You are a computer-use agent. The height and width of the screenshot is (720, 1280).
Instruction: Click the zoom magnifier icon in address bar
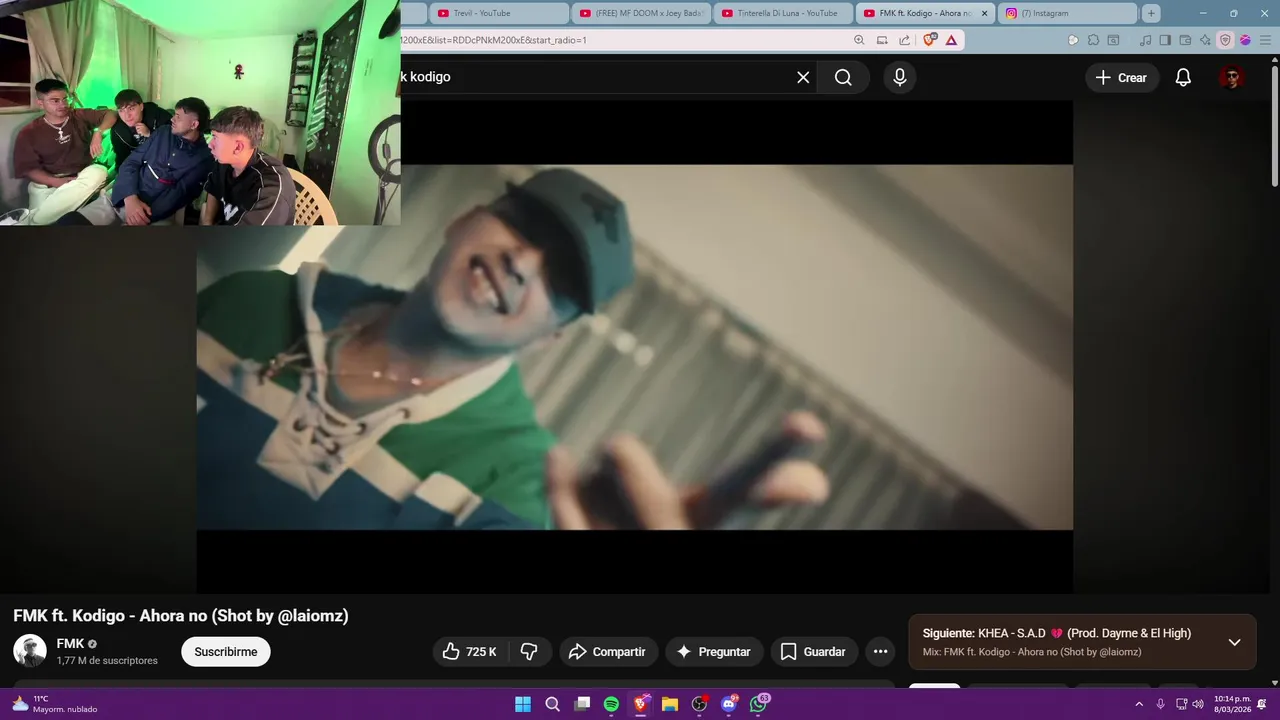859,40
